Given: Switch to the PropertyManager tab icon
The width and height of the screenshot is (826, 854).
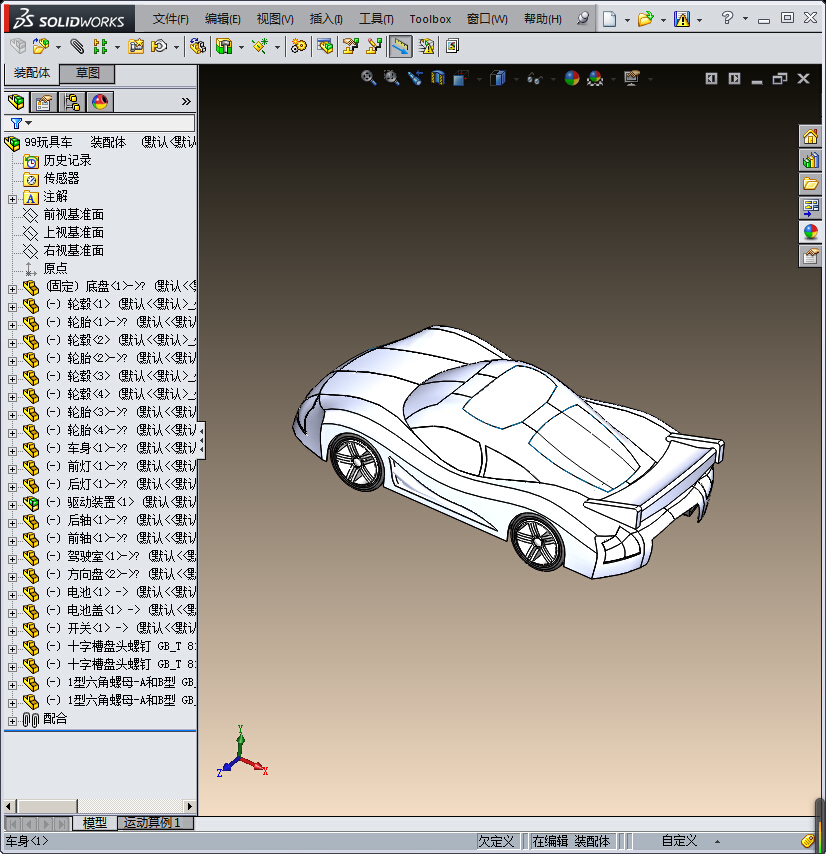Looking at the screenshot, I should click(x=44, y=101).
